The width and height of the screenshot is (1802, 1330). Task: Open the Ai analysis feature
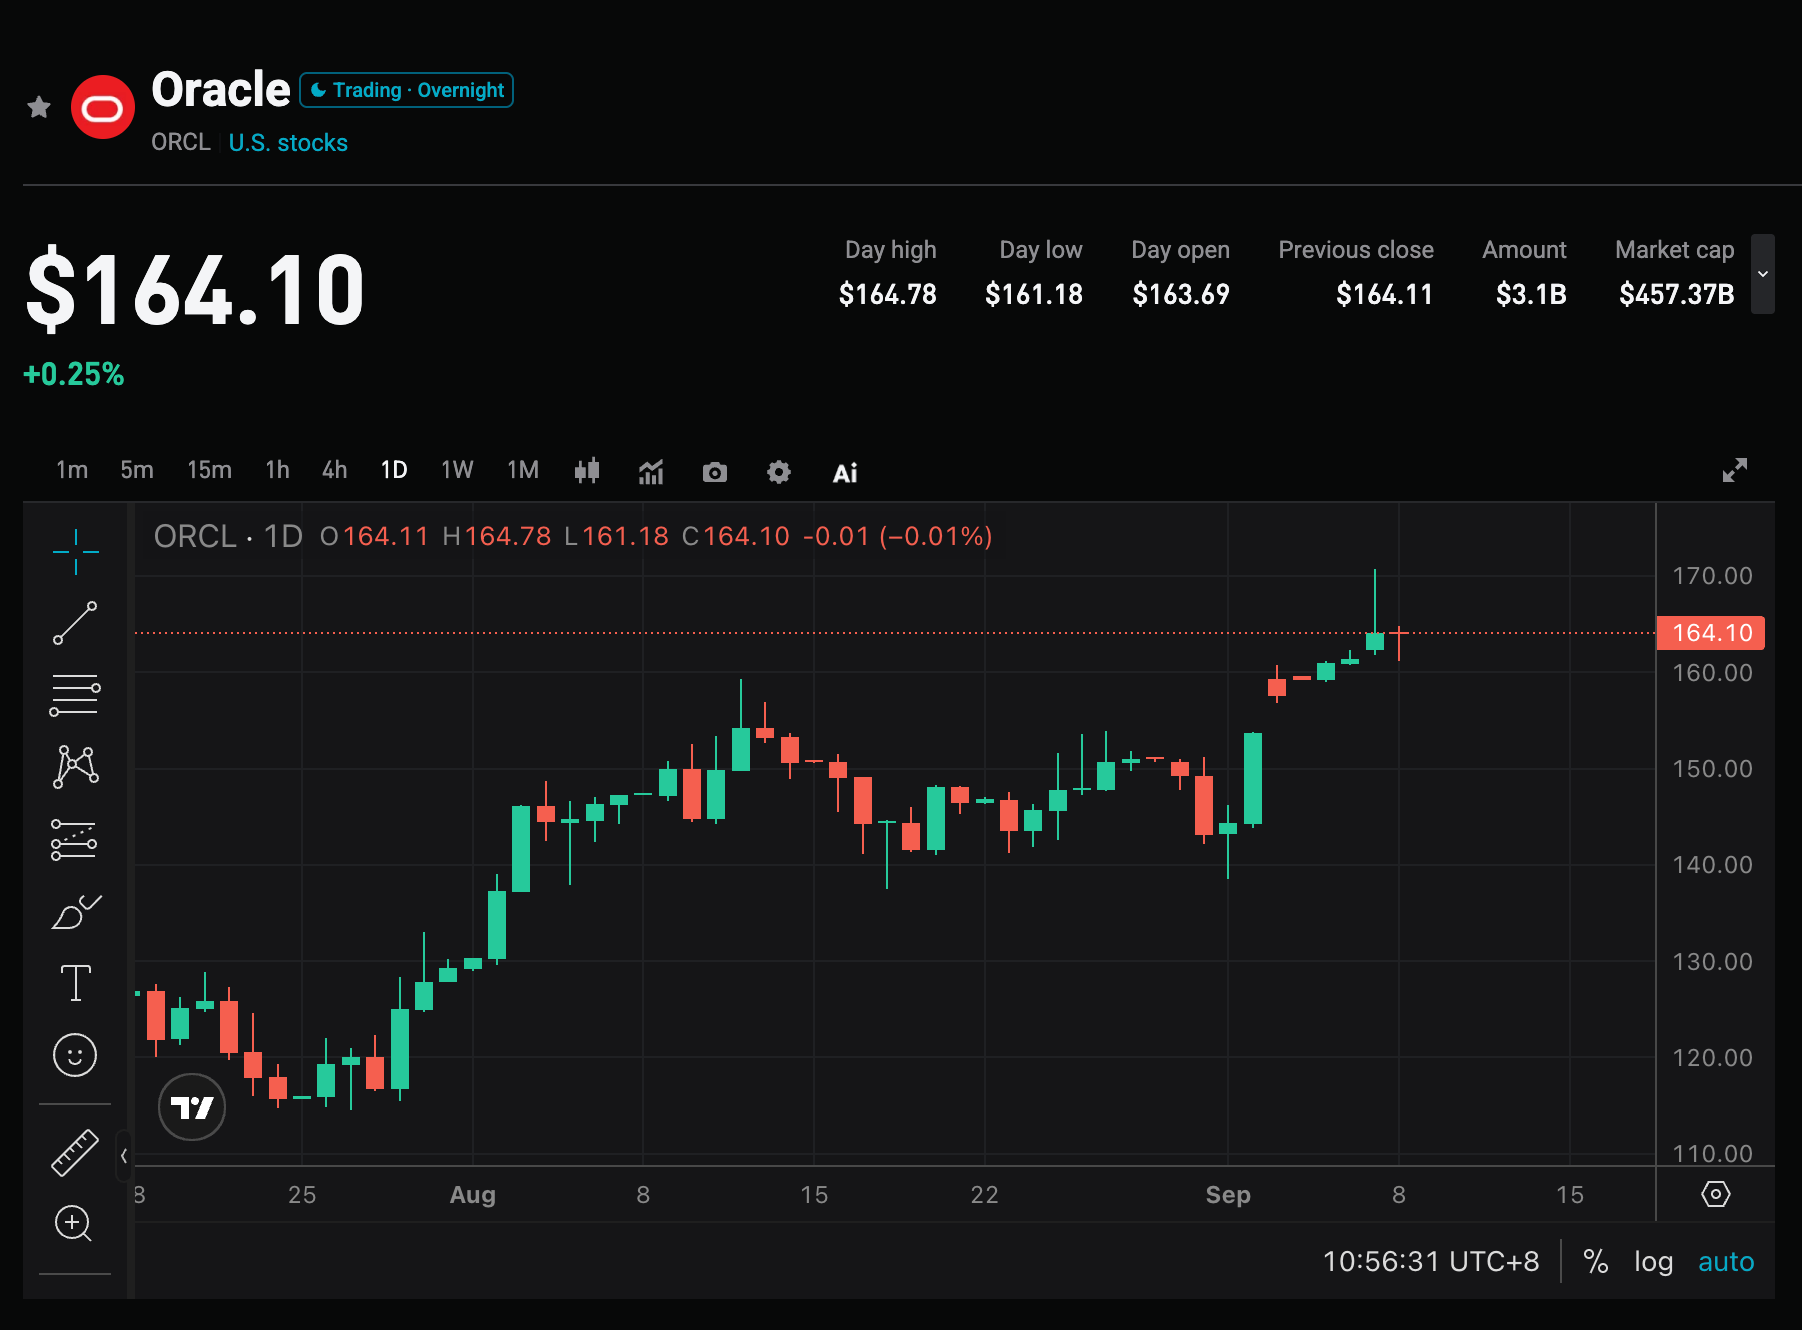tap(845, 473)
